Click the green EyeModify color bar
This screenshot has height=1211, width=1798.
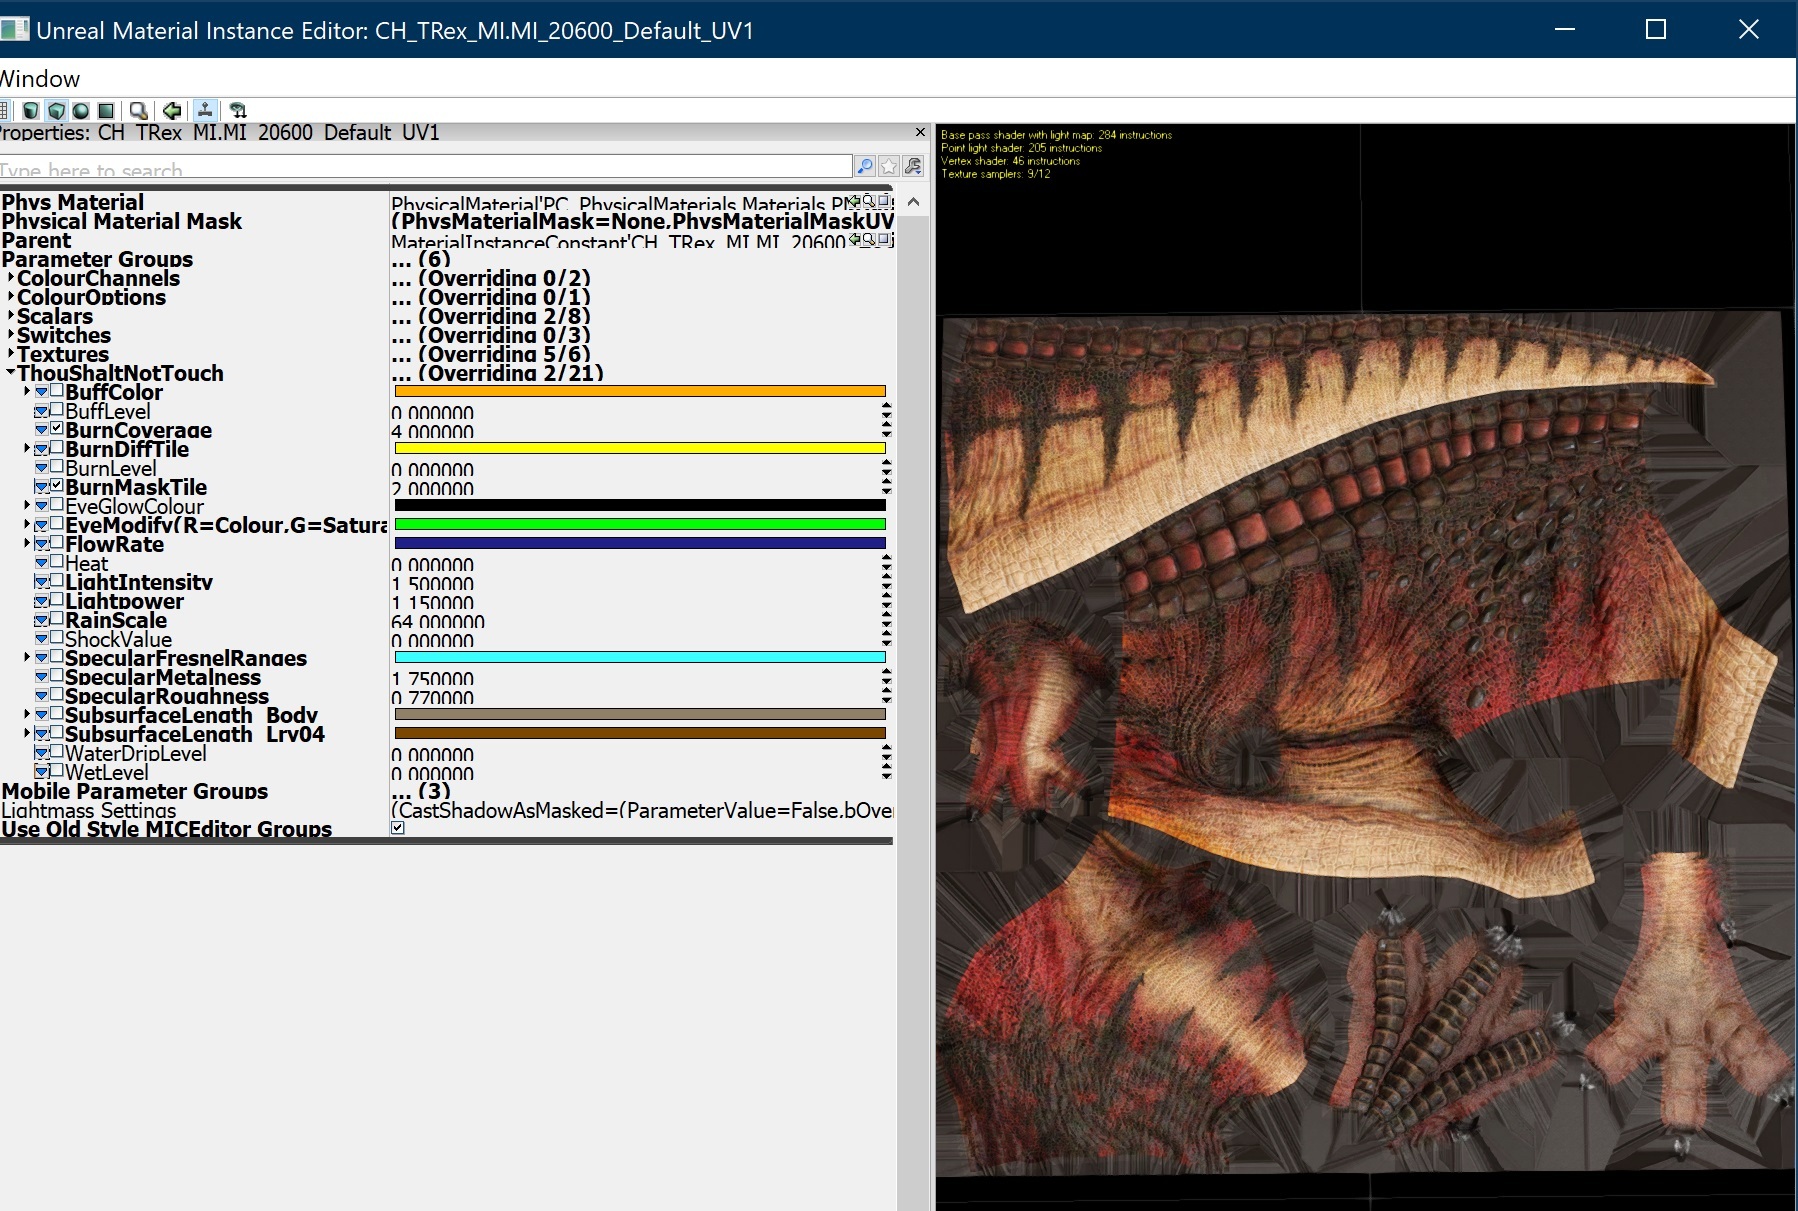[640, 524]
